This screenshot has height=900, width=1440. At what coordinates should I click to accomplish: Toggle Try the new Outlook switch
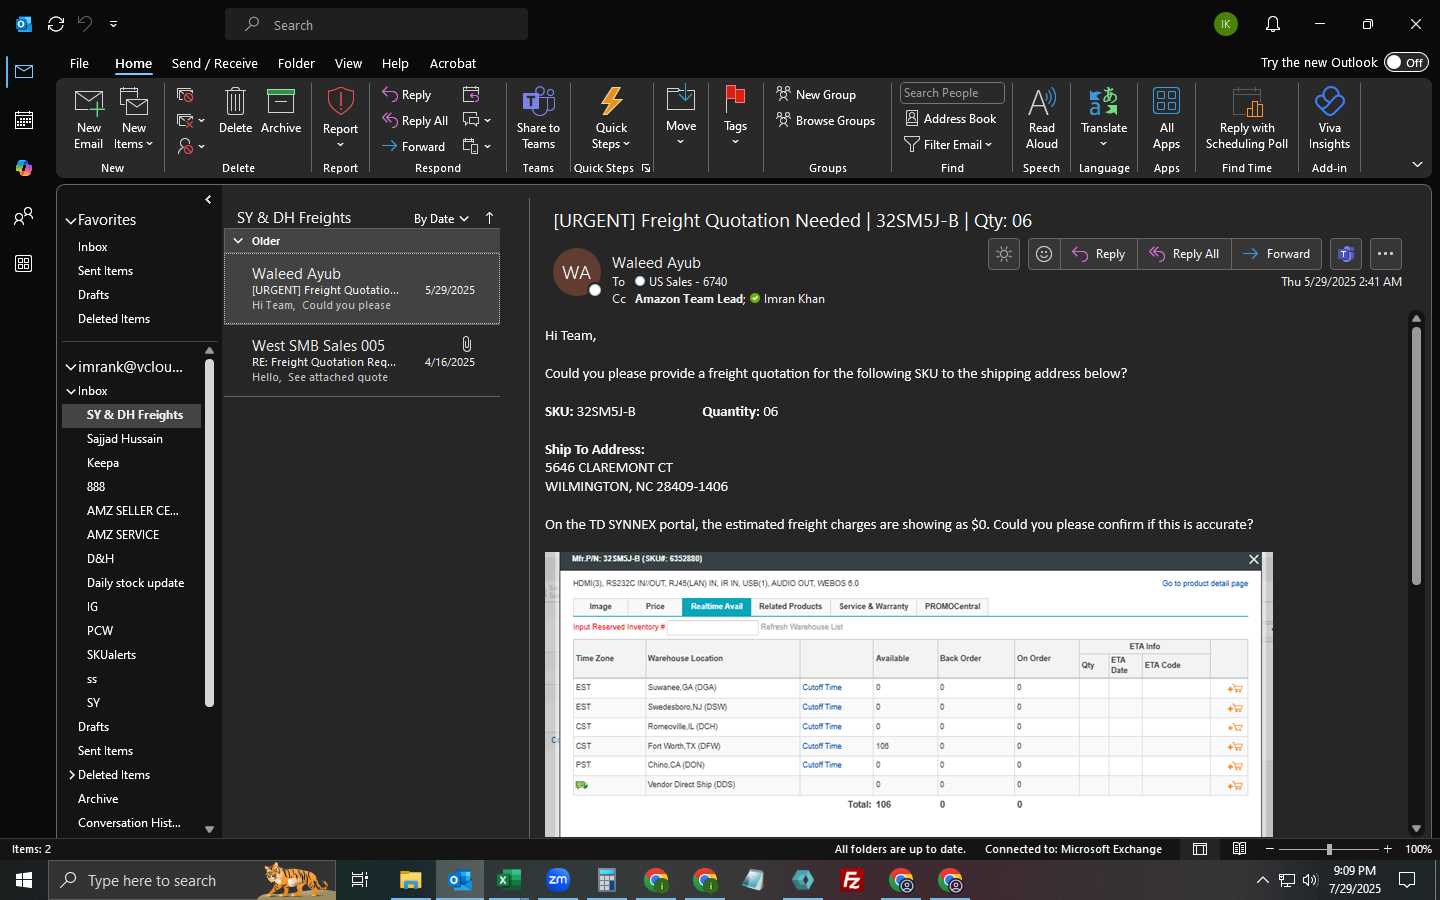[1406, 62]
